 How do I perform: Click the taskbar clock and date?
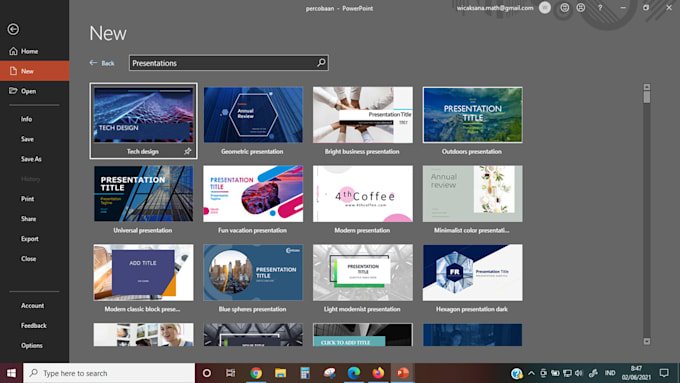coord(636,373)
